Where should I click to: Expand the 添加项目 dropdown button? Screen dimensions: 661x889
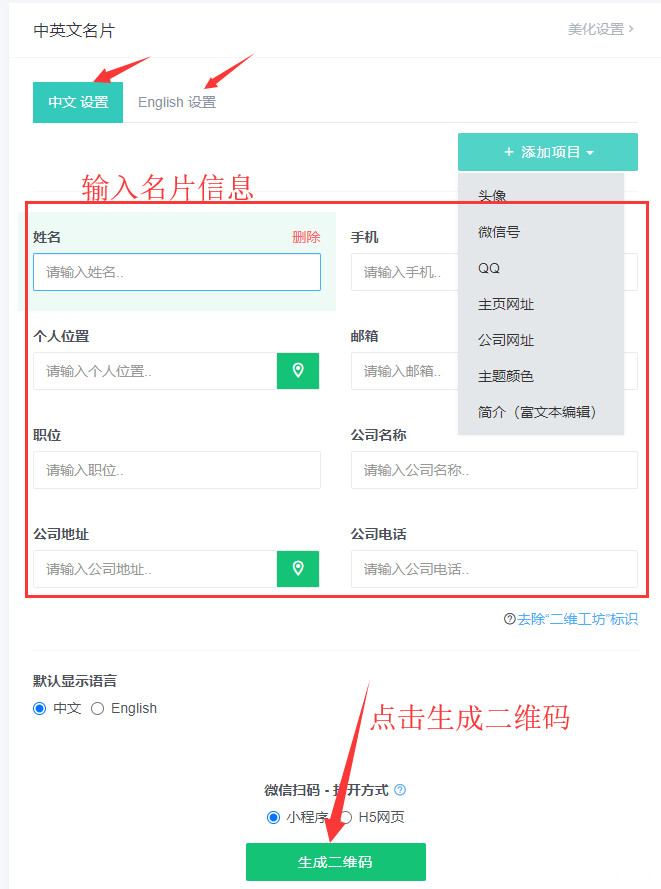click(548, 152)
